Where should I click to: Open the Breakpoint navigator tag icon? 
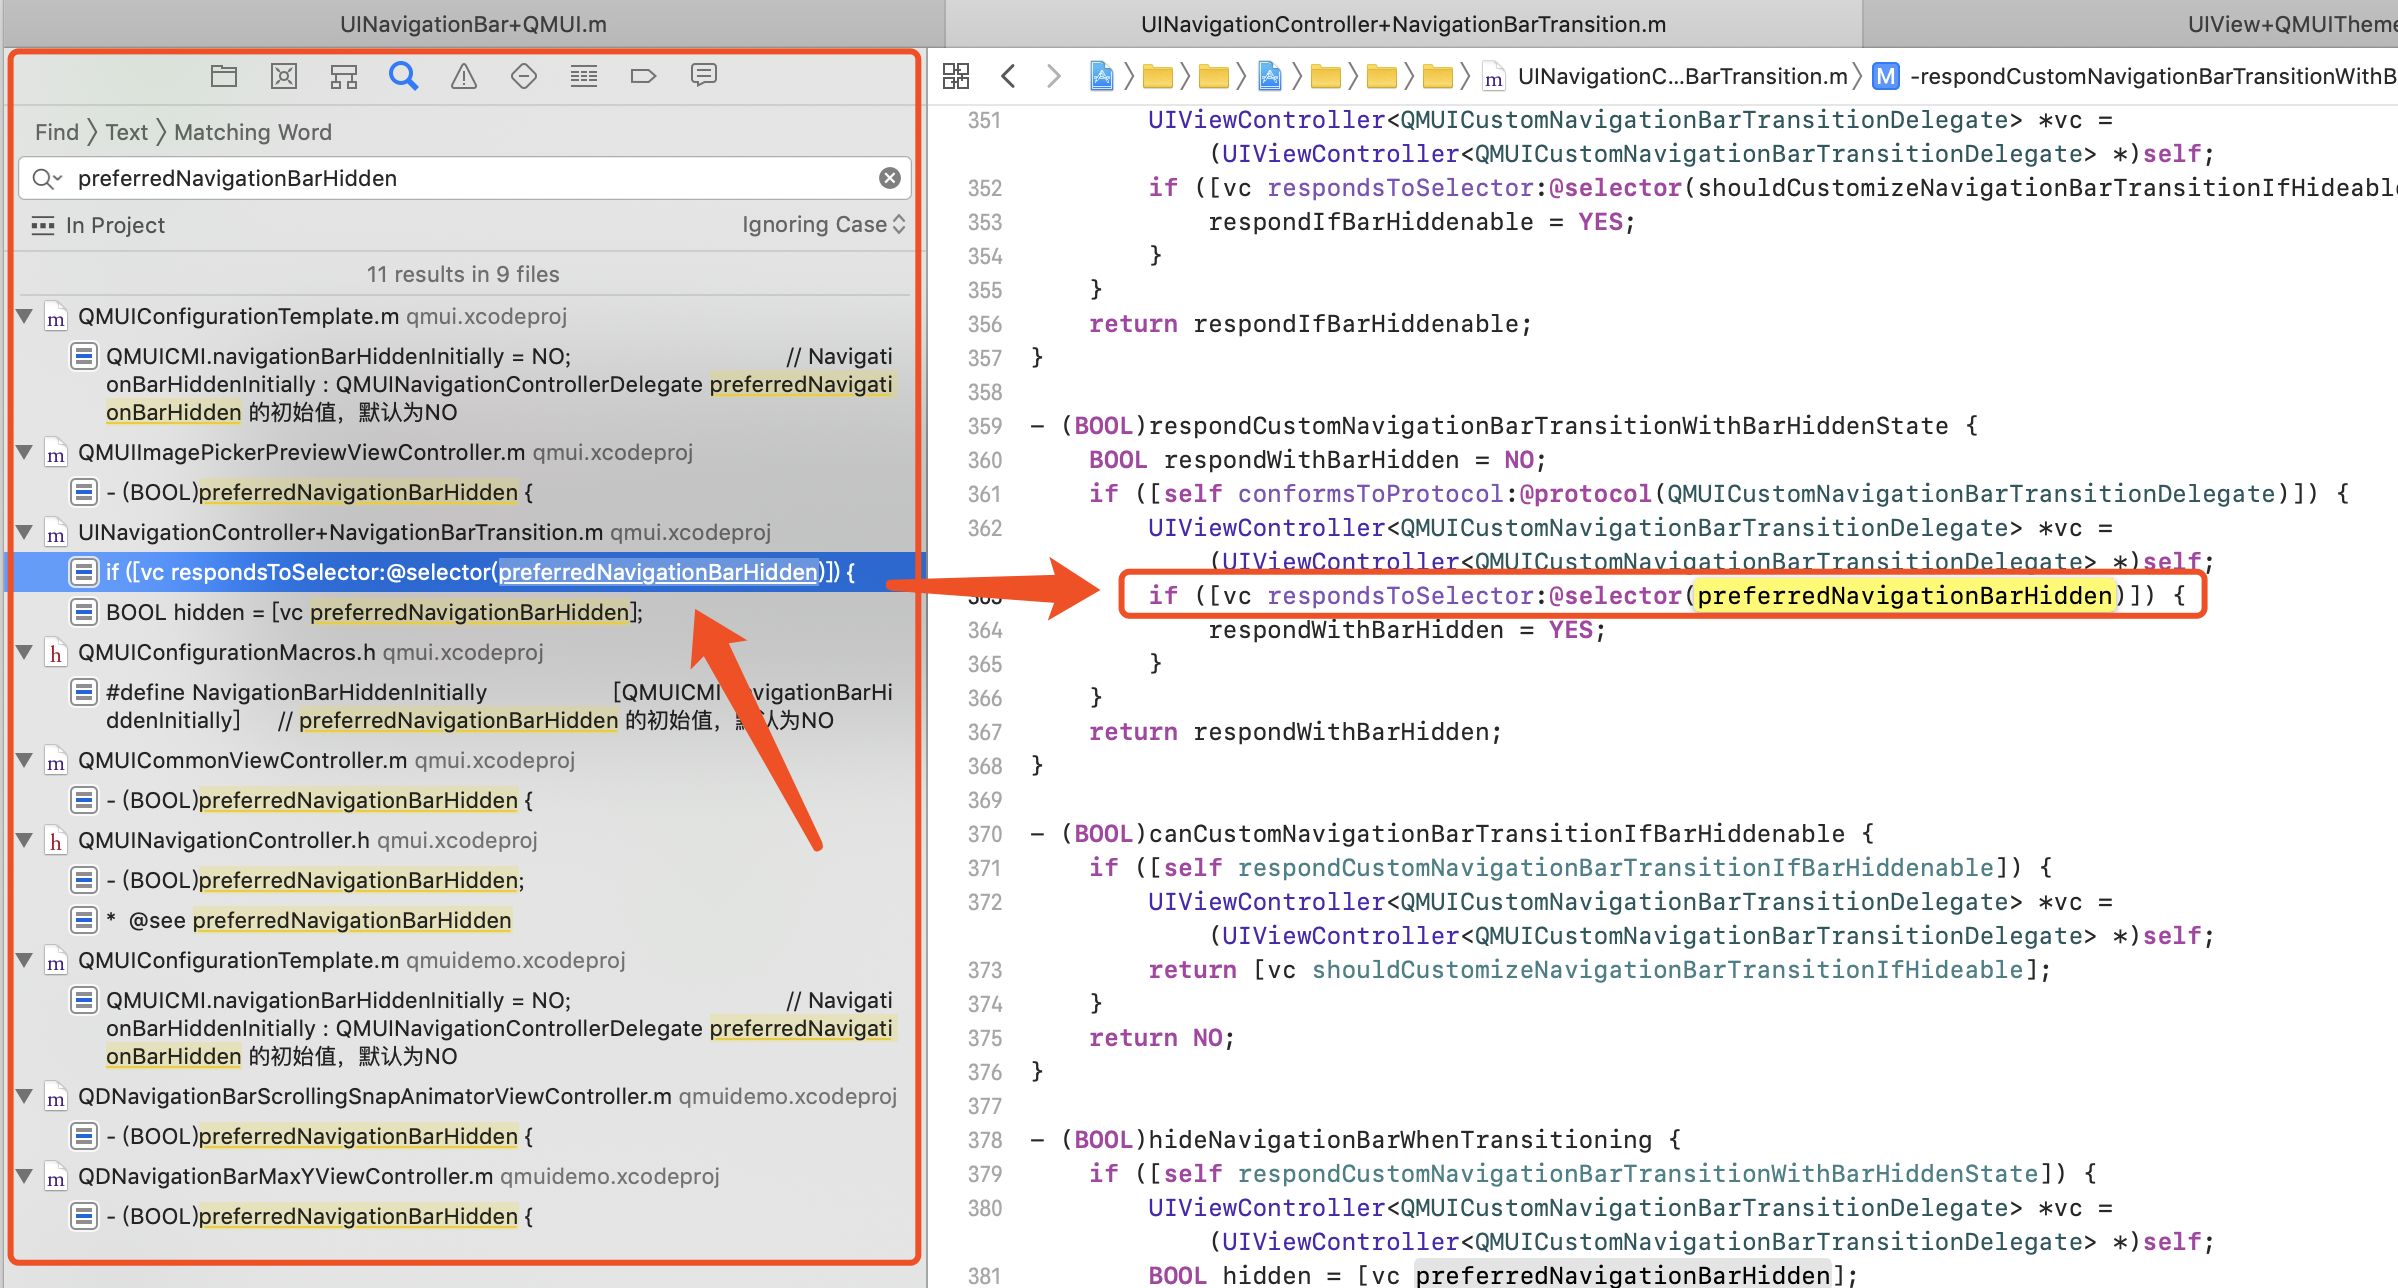[643, 75]
